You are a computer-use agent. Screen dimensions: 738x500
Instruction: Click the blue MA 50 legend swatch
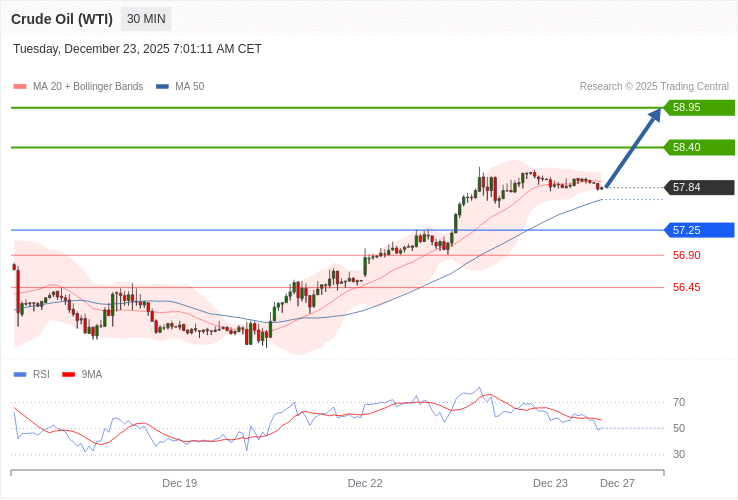point(162,87)
